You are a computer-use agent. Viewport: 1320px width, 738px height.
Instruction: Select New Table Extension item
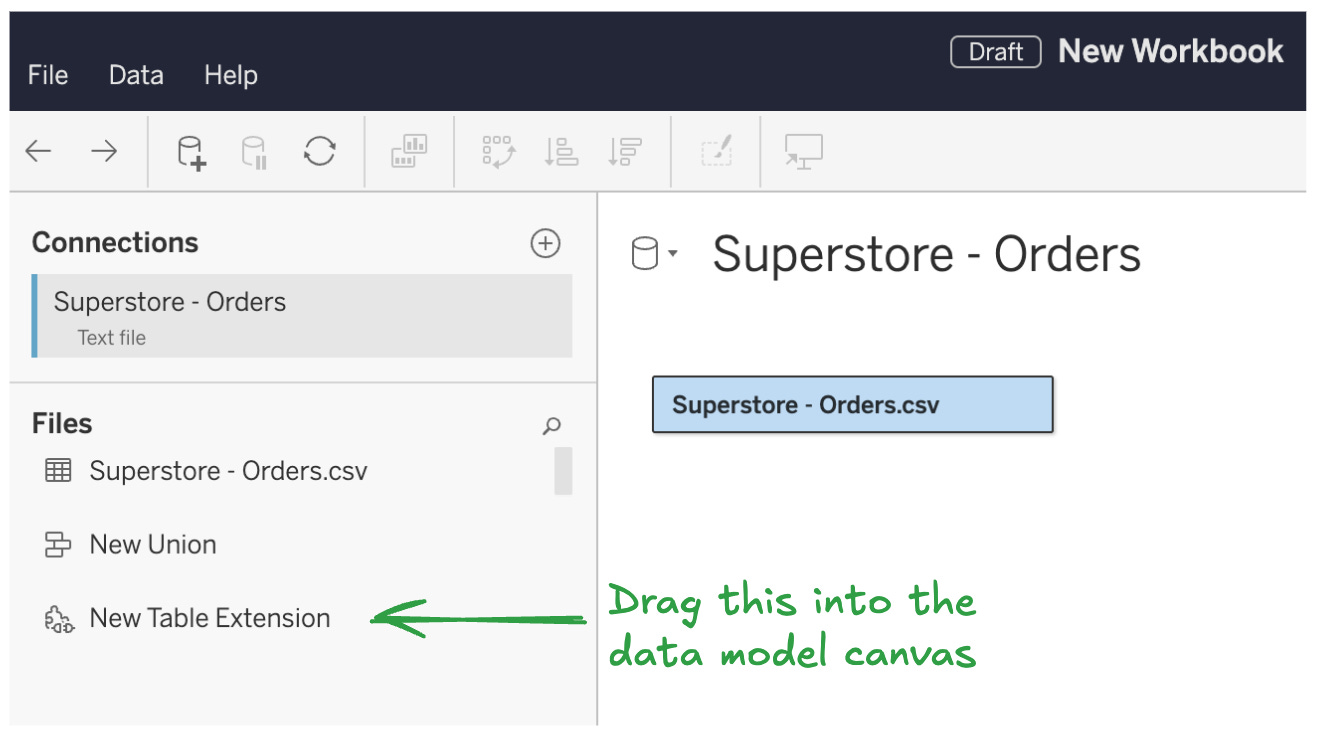coord(209,618)
